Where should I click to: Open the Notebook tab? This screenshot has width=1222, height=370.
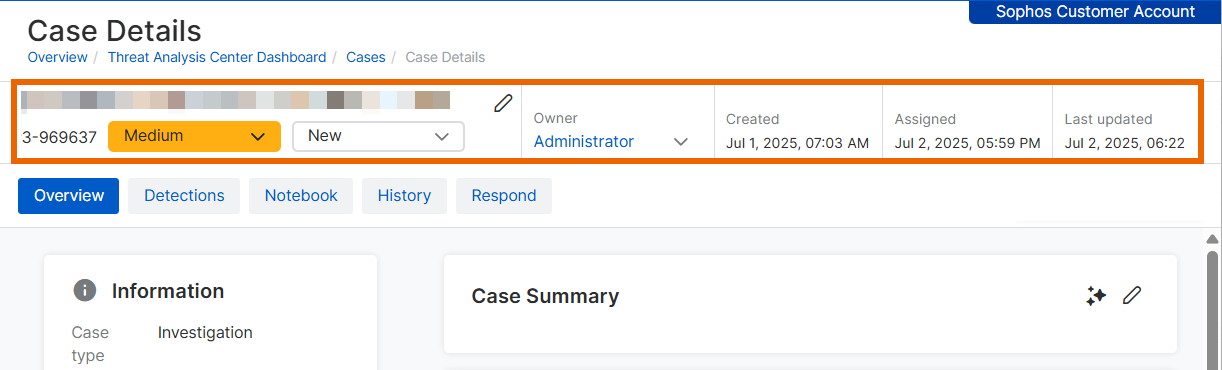[x=301, y=196]
